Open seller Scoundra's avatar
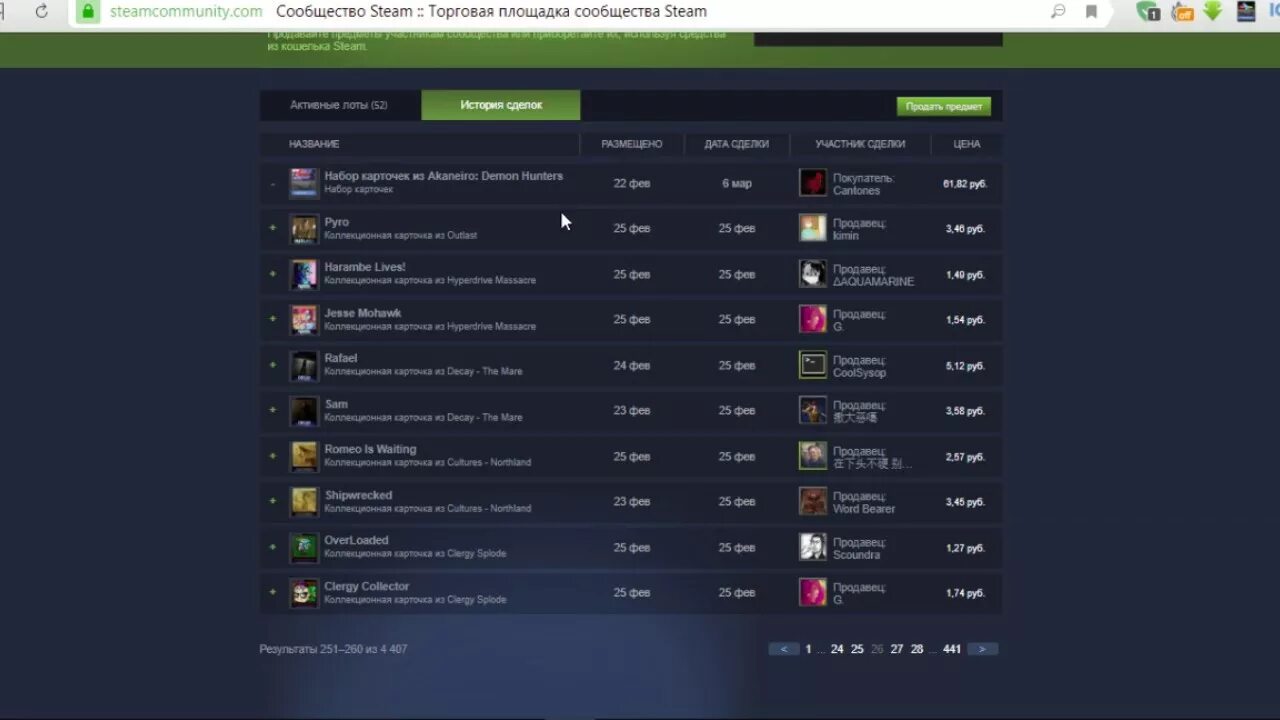The width and height of the screenshot is (1280, 720). click(813, 547)
